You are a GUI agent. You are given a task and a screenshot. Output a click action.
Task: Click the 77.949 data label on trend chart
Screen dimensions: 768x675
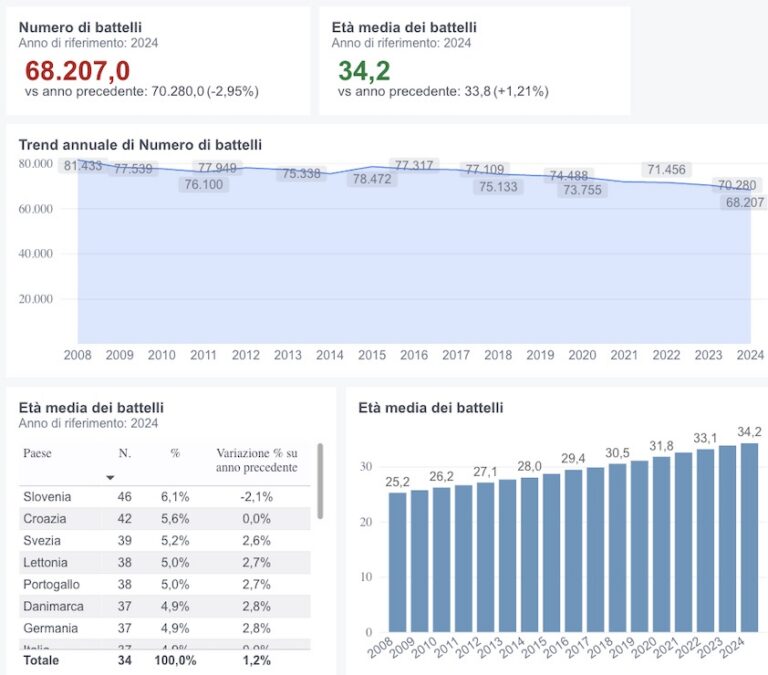click(217, 168)
